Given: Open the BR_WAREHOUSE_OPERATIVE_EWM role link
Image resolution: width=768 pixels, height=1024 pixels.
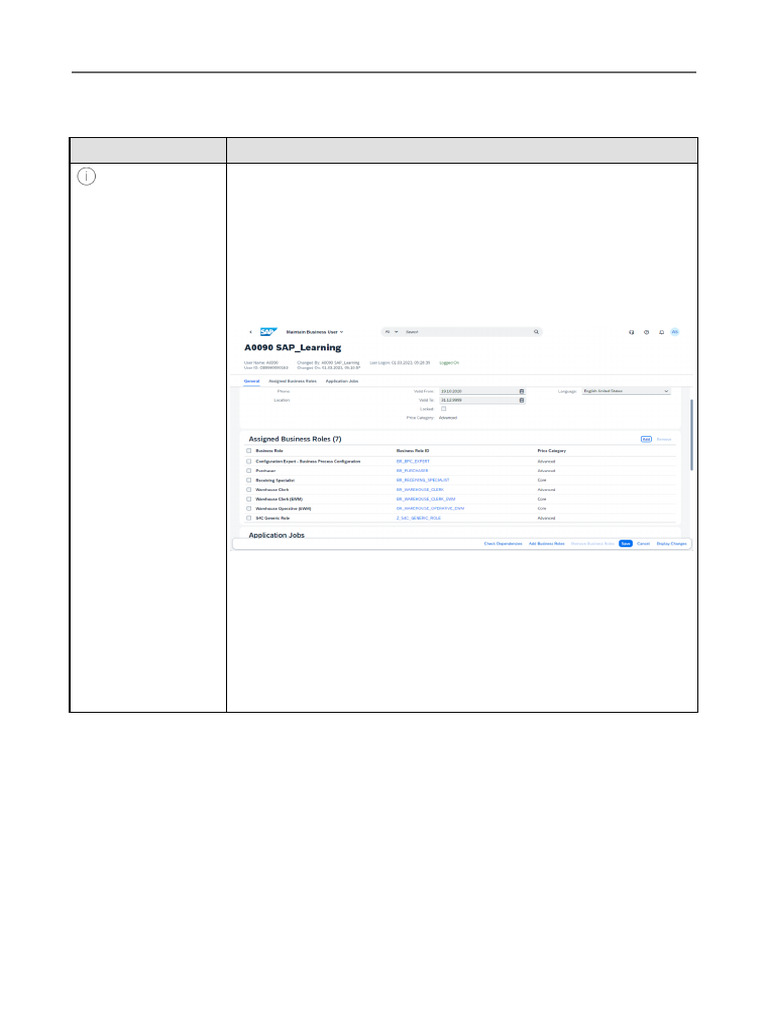Looking at the screenshot, I should [430, 508].
